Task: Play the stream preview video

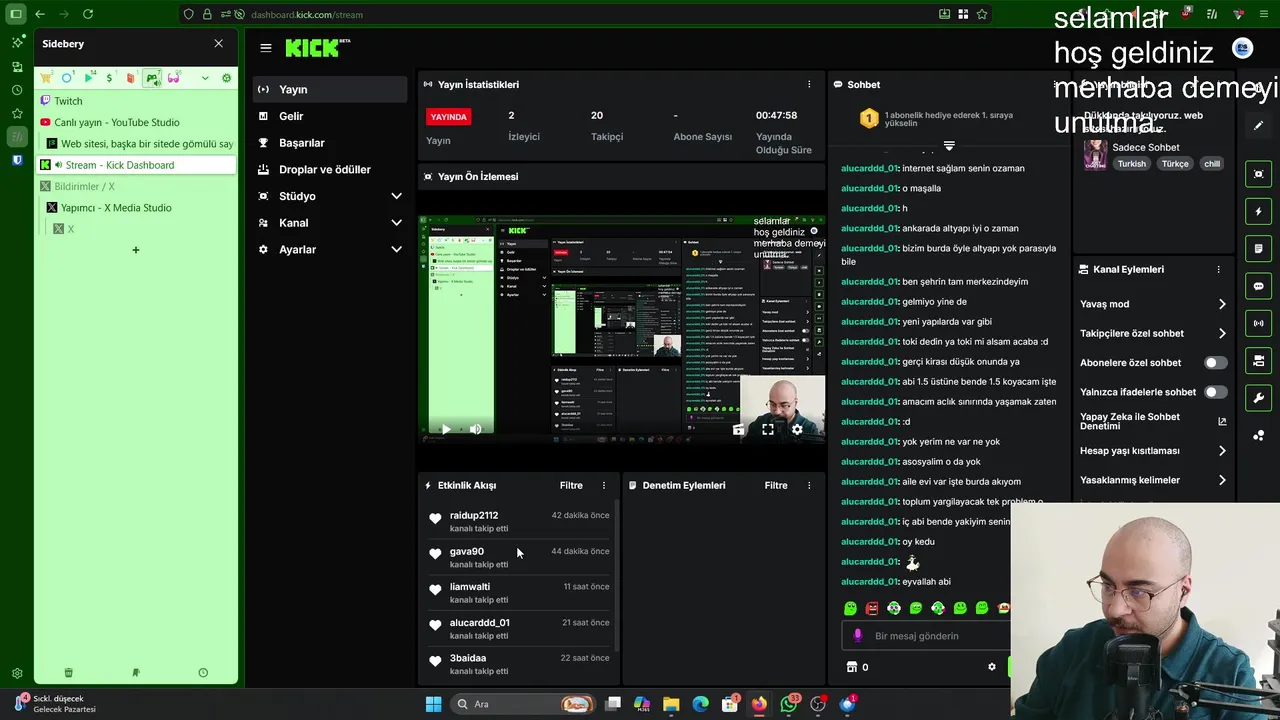Action: (x=445, y=429)
